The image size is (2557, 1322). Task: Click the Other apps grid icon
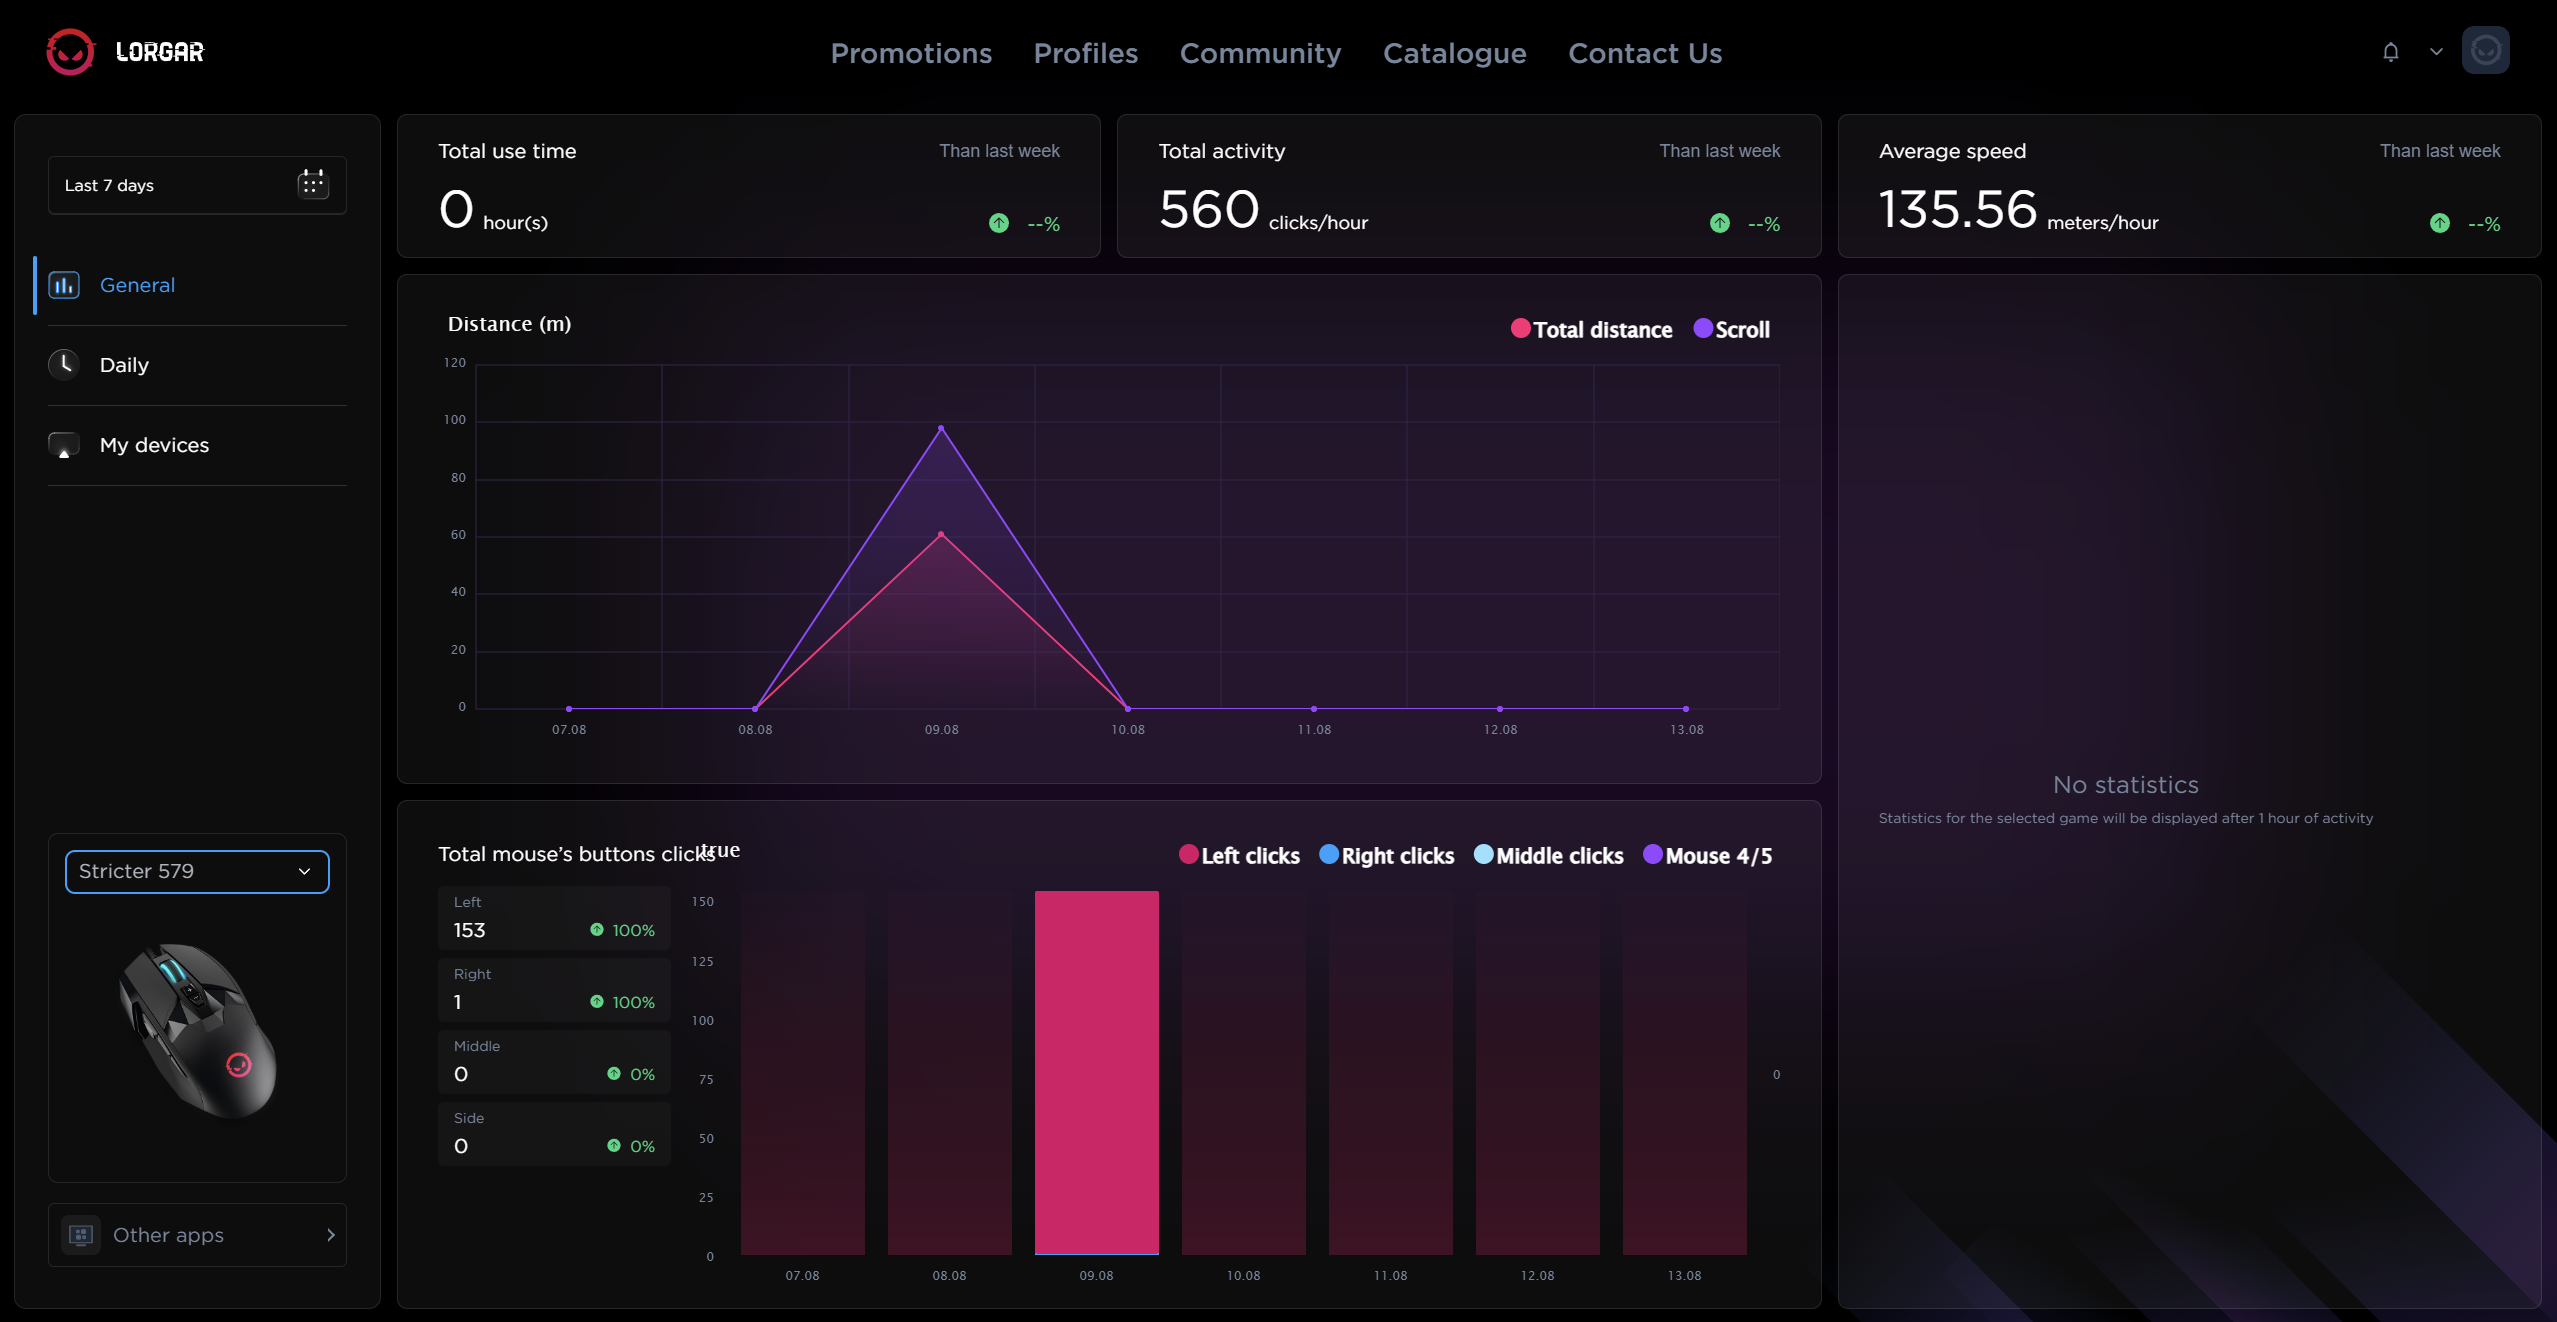(81, 1235)
